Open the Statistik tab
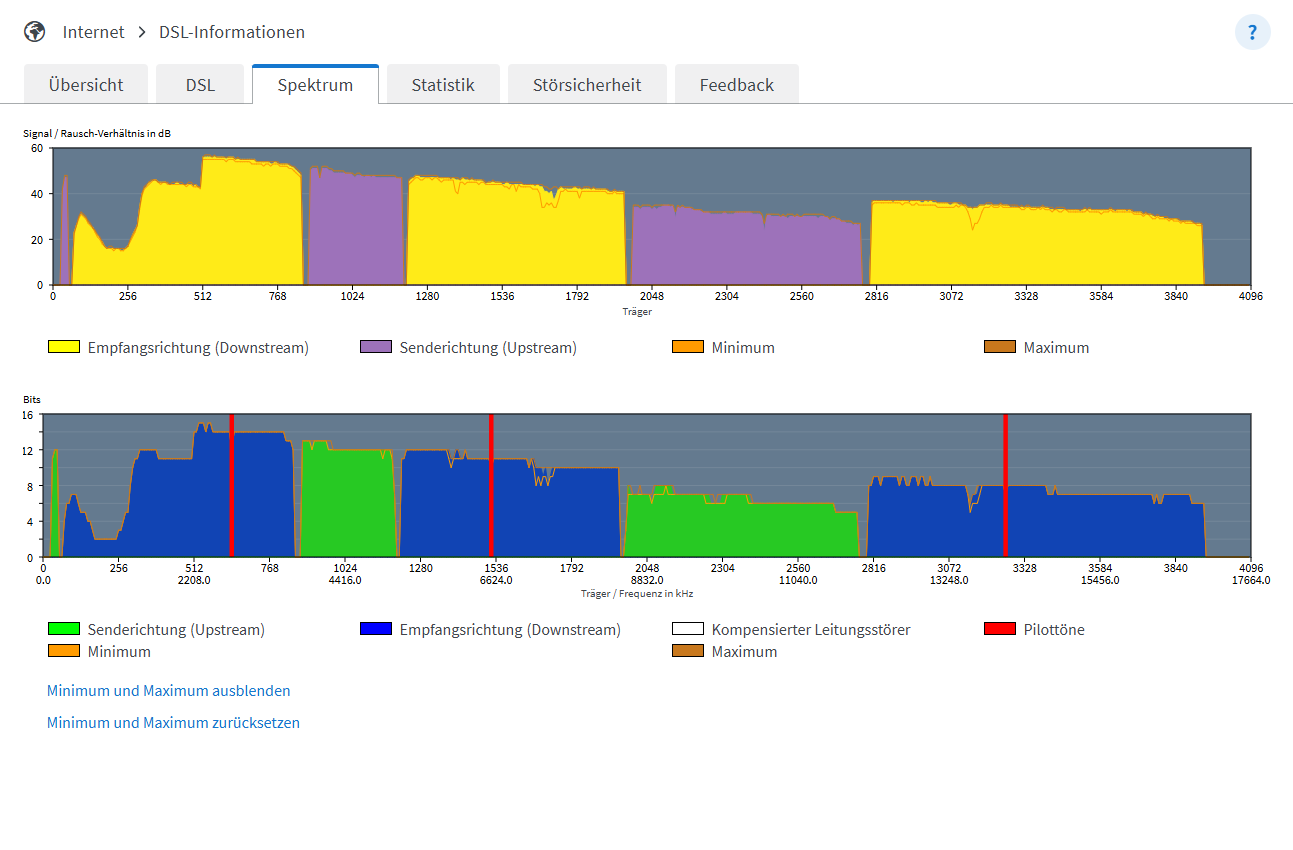 point(443,84)
